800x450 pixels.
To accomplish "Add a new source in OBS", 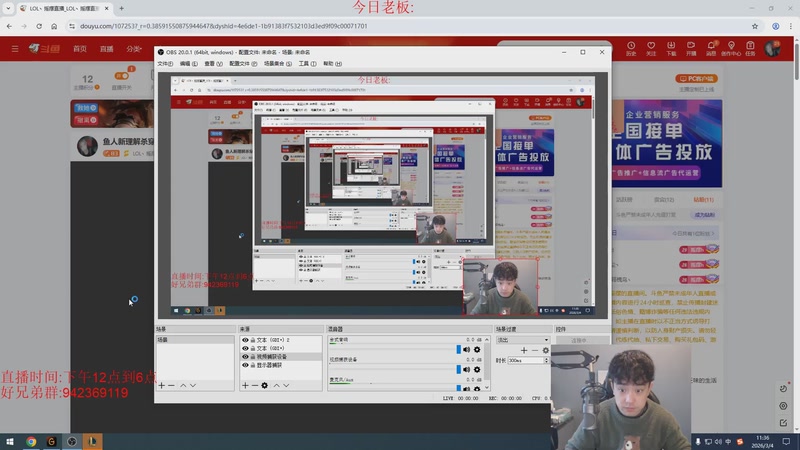I will click(x=245, y=386).
